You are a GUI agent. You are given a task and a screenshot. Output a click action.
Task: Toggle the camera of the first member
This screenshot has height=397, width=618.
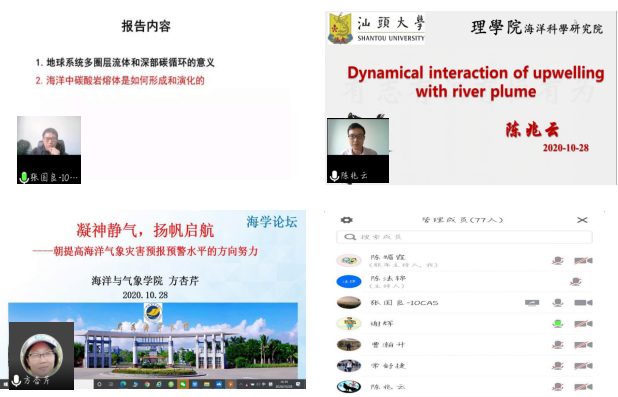coord(583,261)
